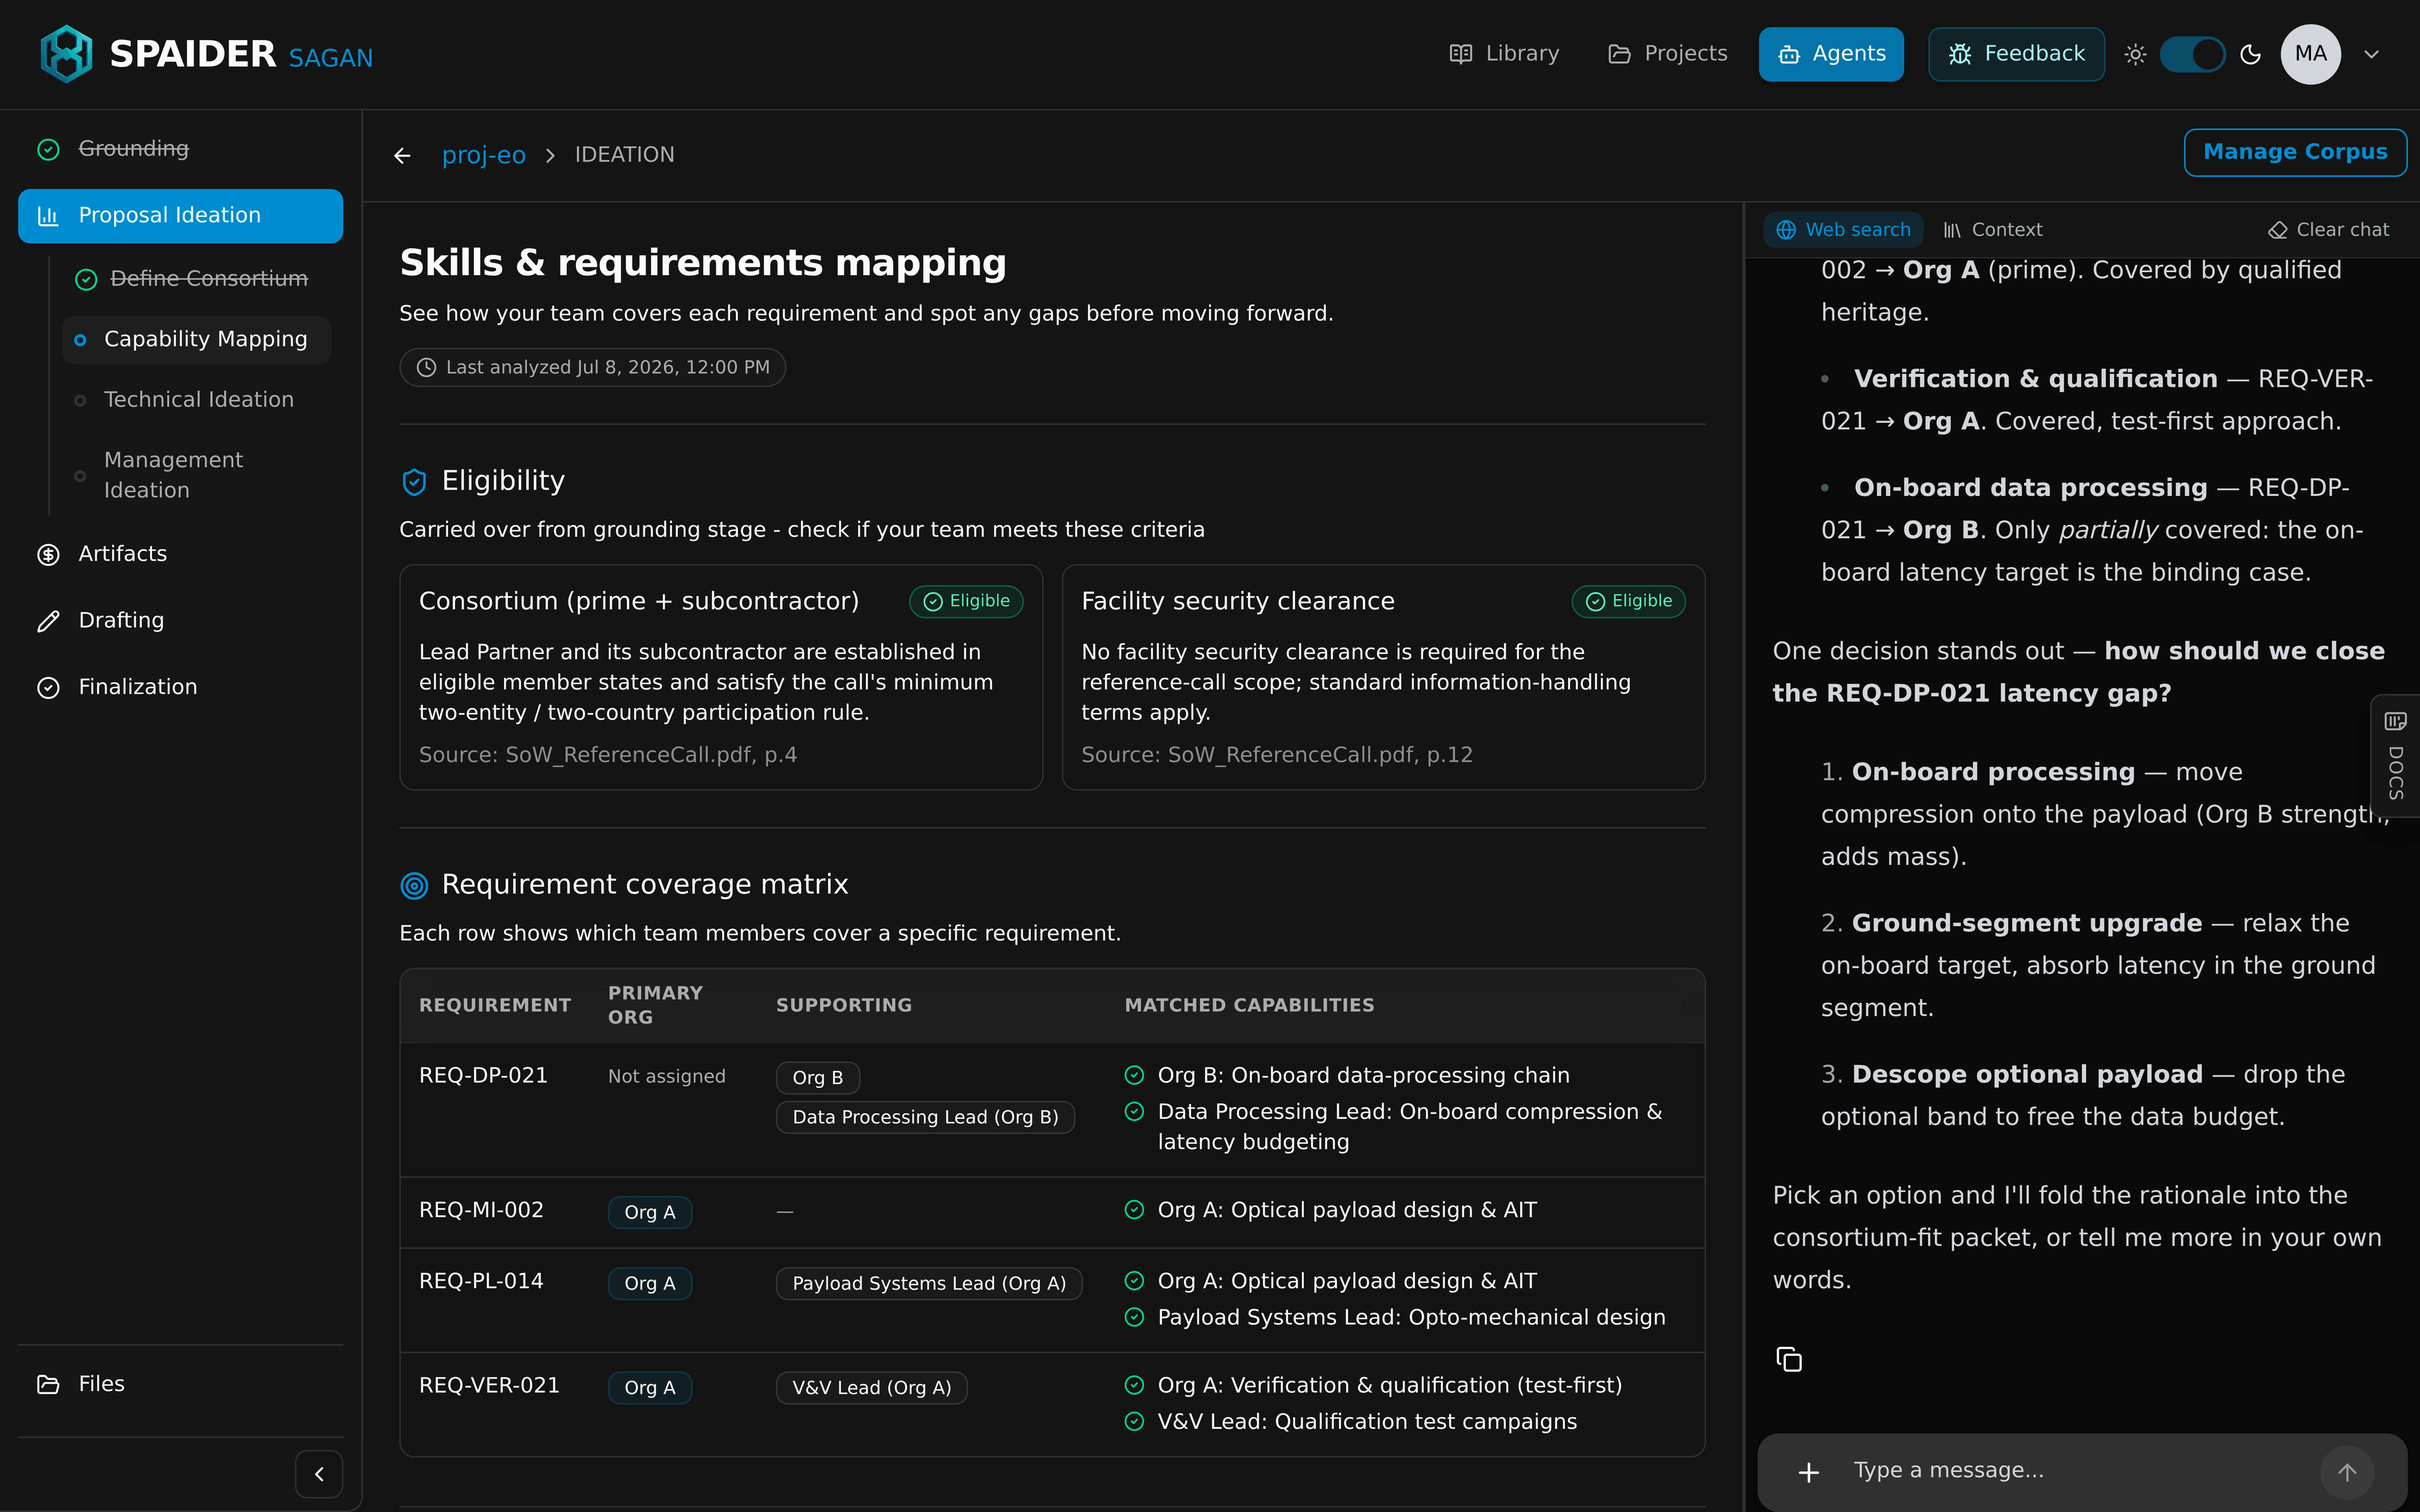The image size is (2420, 1512).
Task: Click Eligible badge on Facility security clearance
Action: [1628, 601]
